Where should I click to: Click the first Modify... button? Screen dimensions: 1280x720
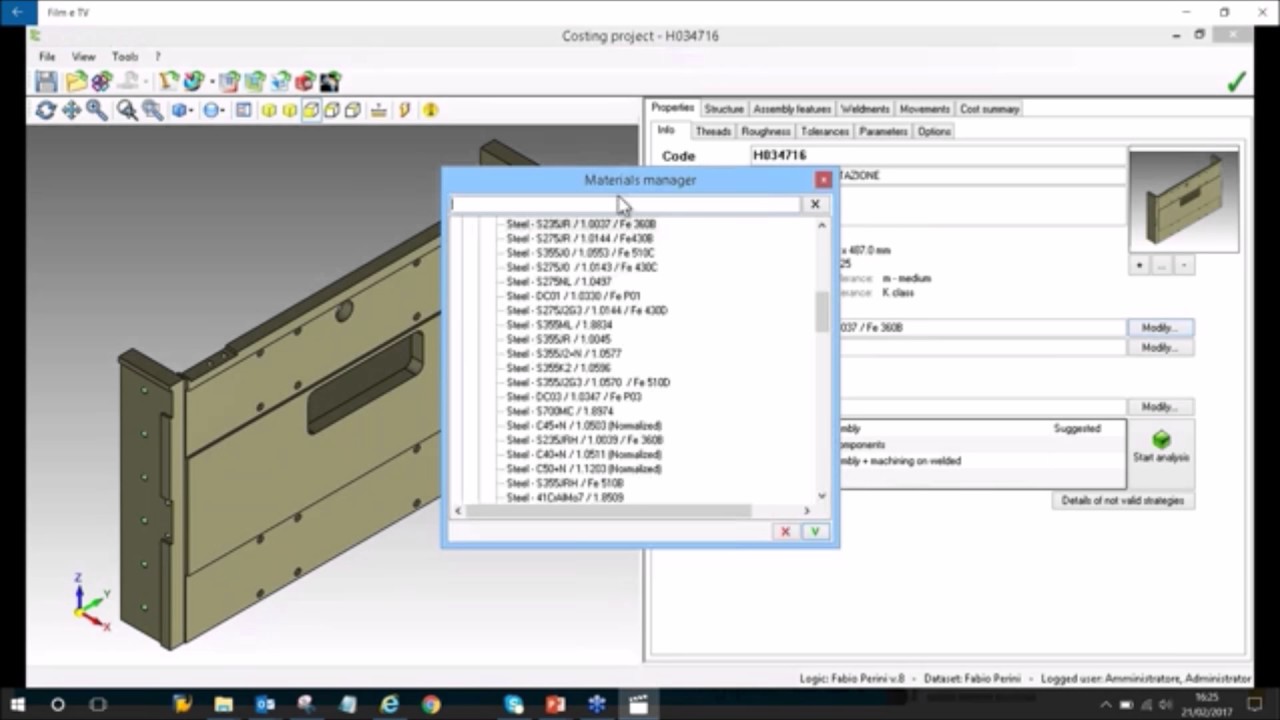[x=1160, y=328]
